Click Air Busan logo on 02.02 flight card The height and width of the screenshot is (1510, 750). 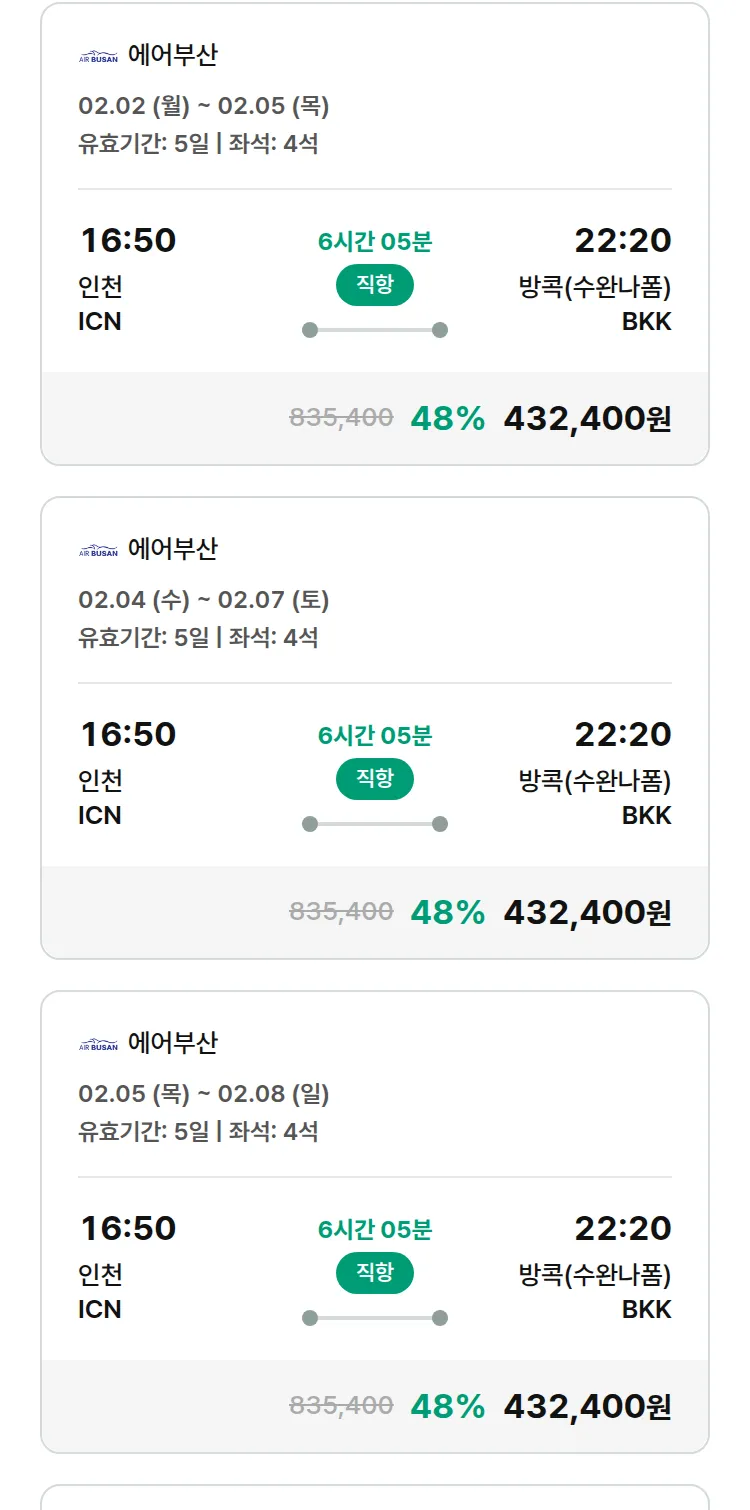(98, 57)
